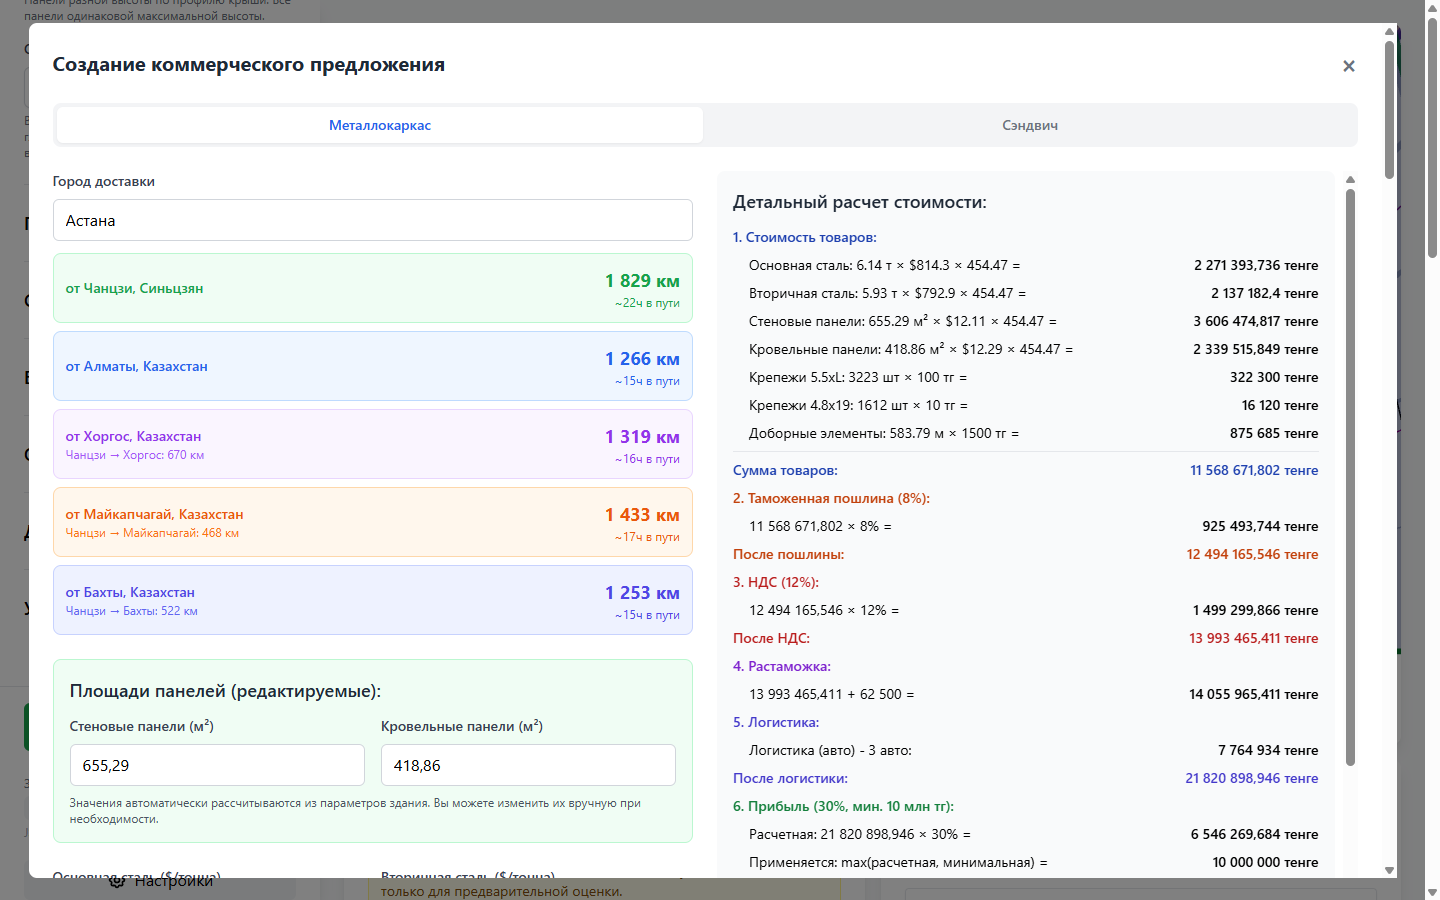
Task: Click the scroll-up arrow of cost panel
Action: (x=1350, y=180)
